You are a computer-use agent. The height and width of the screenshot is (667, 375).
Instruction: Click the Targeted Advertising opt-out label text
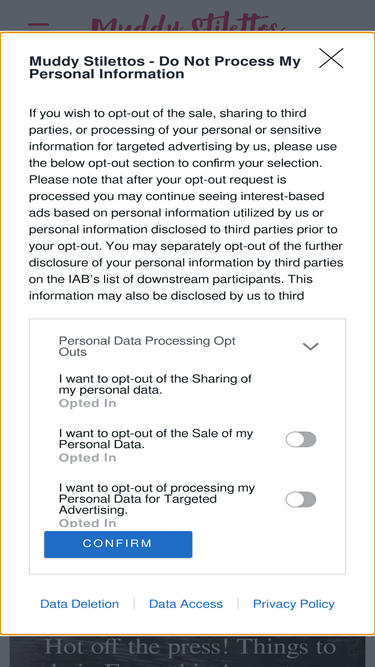[157, 499]
